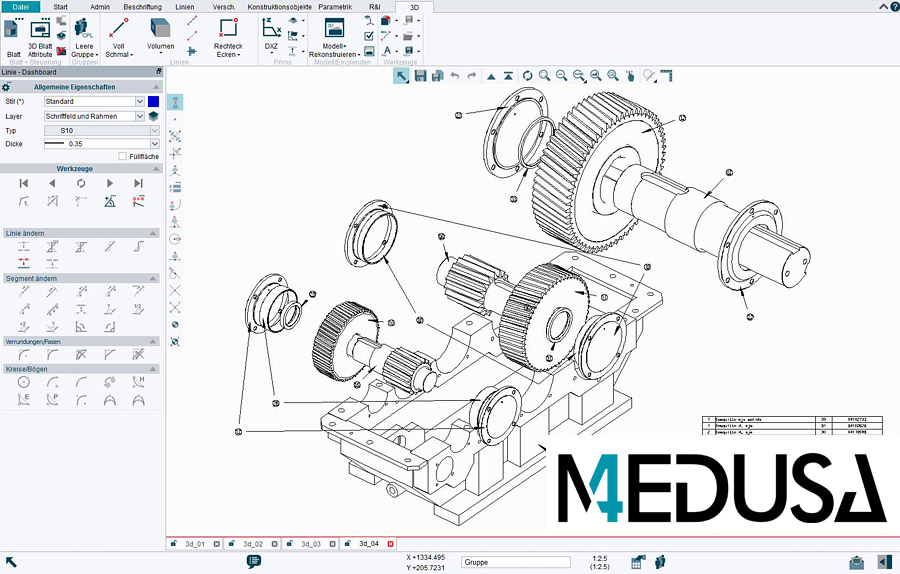Open the Datei menu
The image size is (900, 574).
[x=21, y=7]
